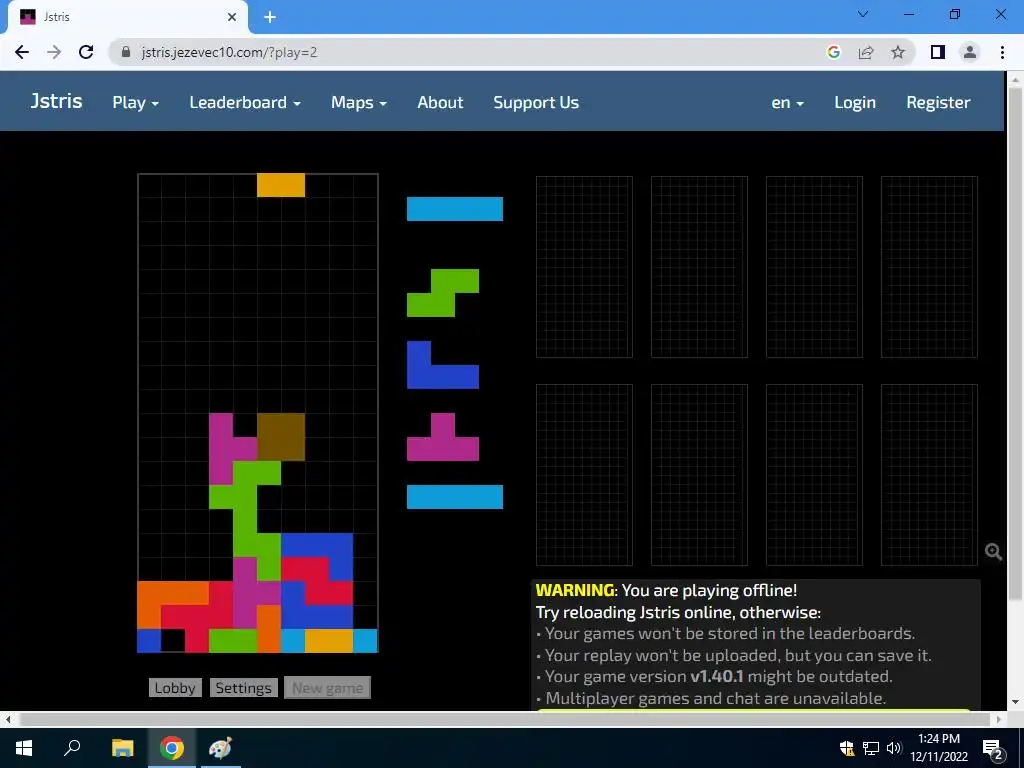Click the share page icon
Screen dimensions: 1024x768
(866, 52)
